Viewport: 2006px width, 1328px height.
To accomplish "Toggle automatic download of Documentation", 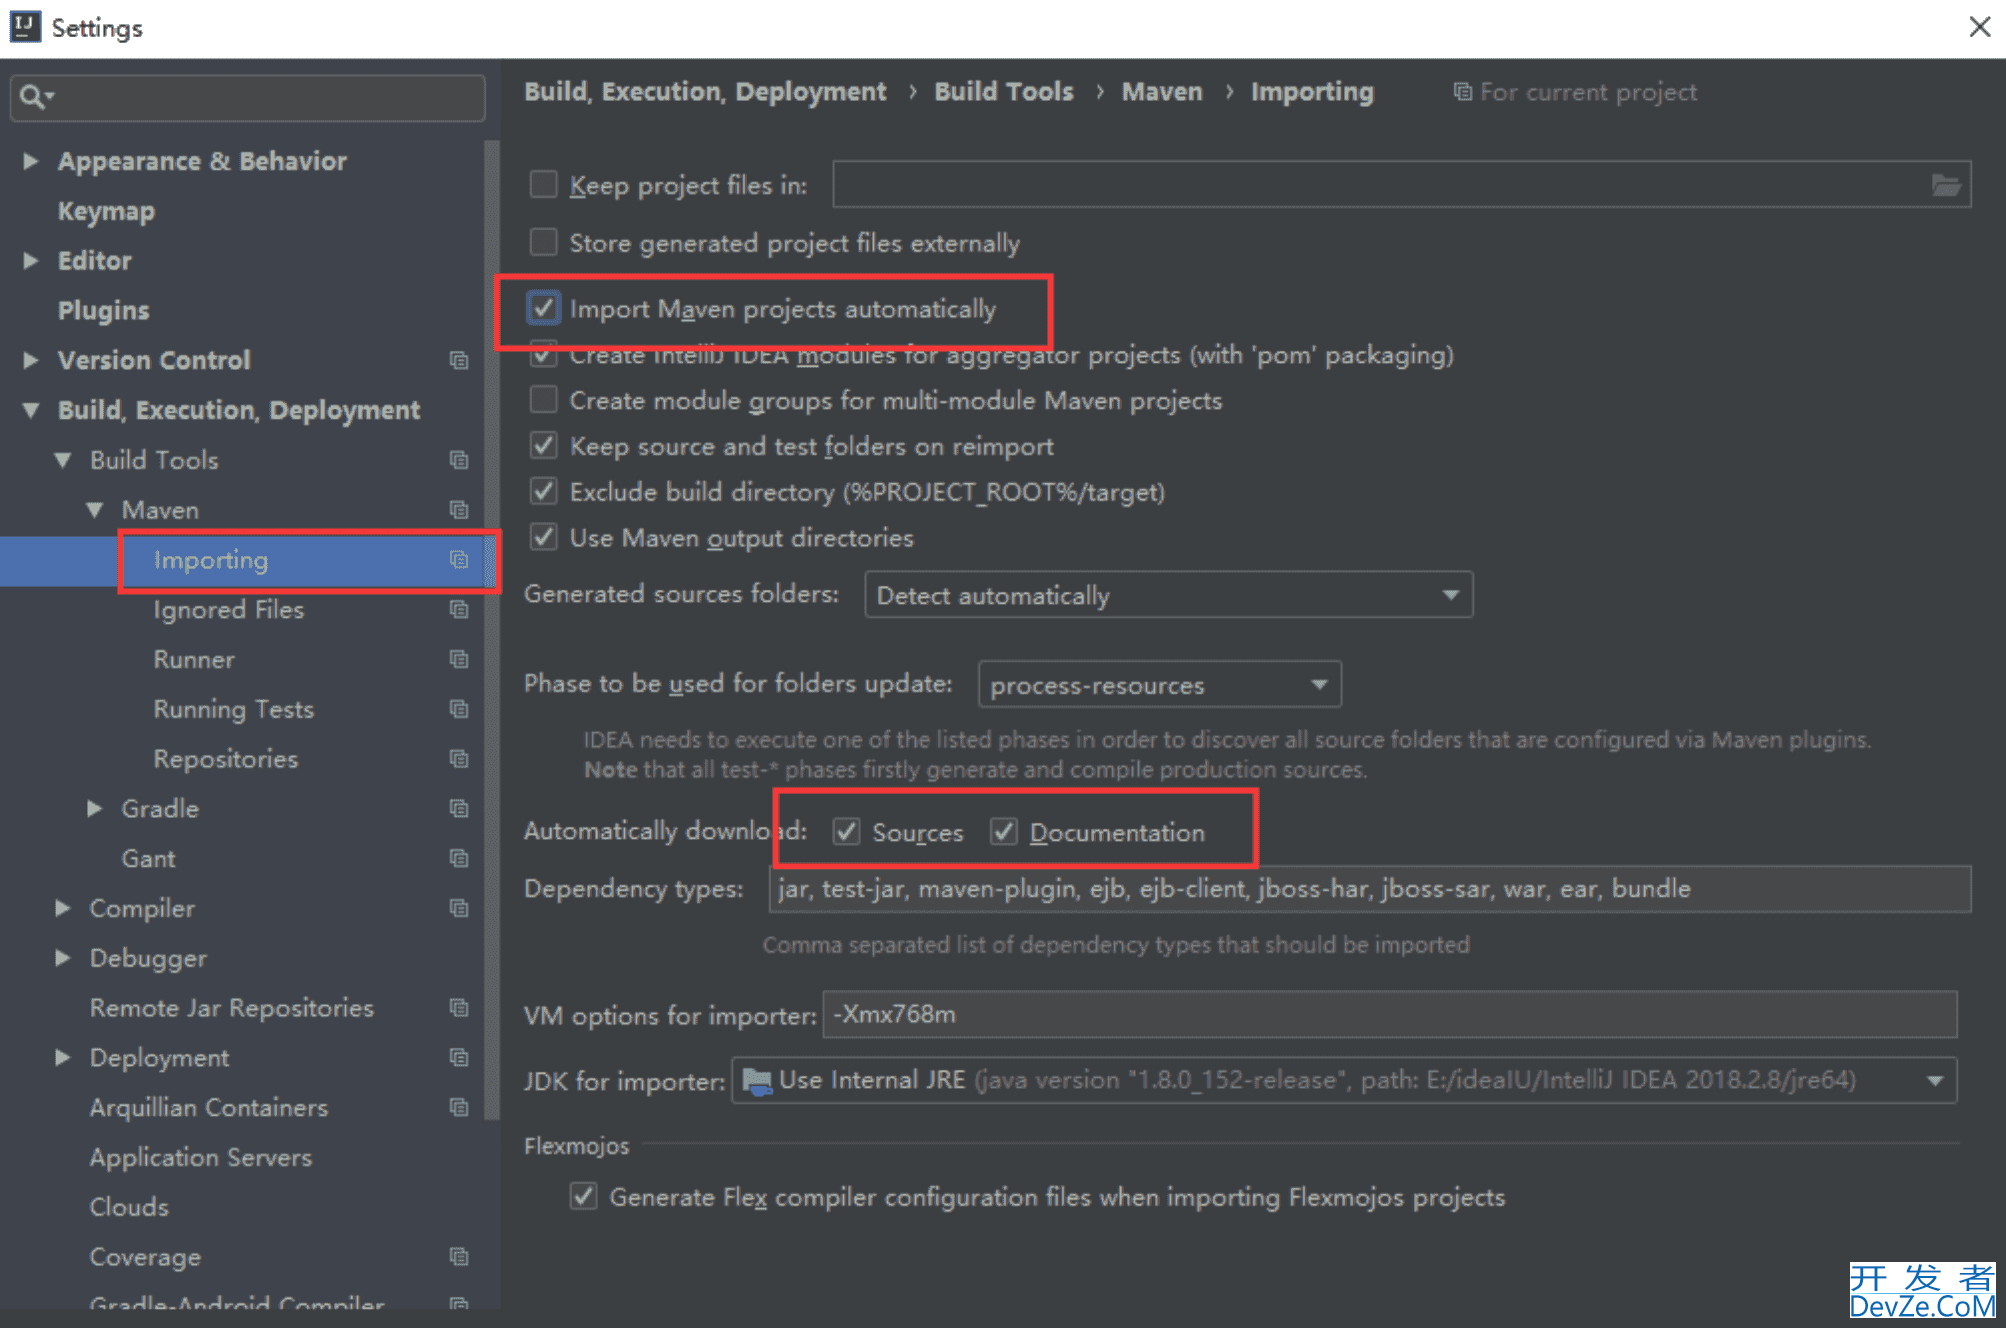I will 1003,832.
